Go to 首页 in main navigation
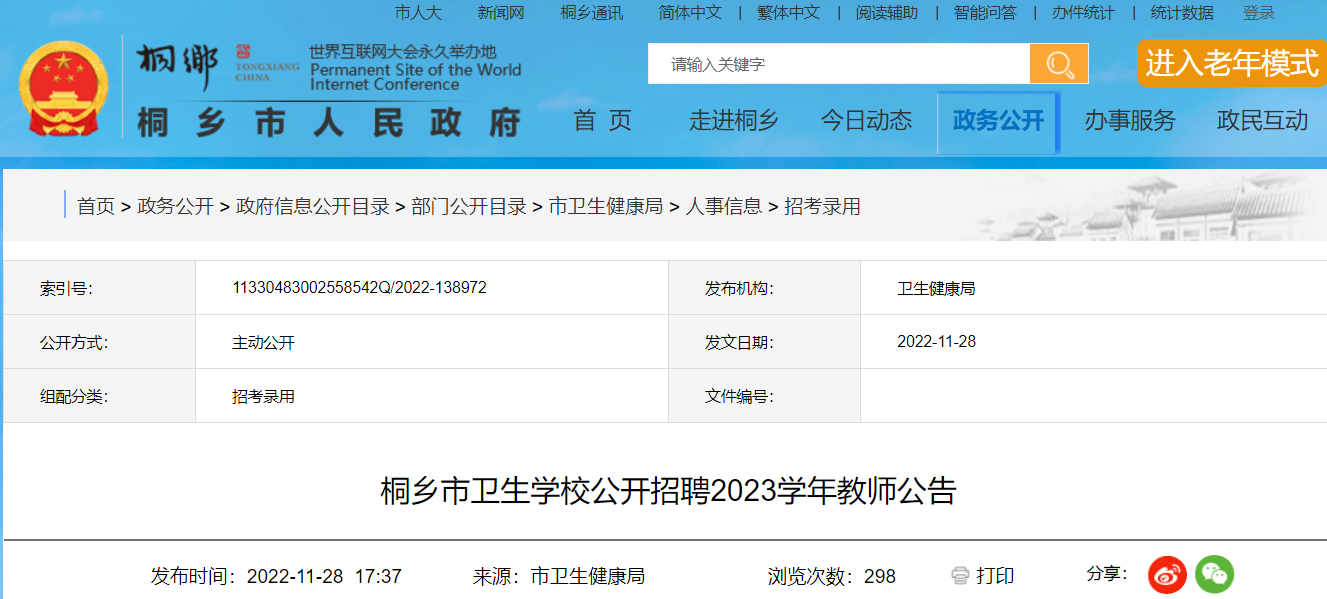The height and width of the screenshot is (599, 1327). click(603, 122)
